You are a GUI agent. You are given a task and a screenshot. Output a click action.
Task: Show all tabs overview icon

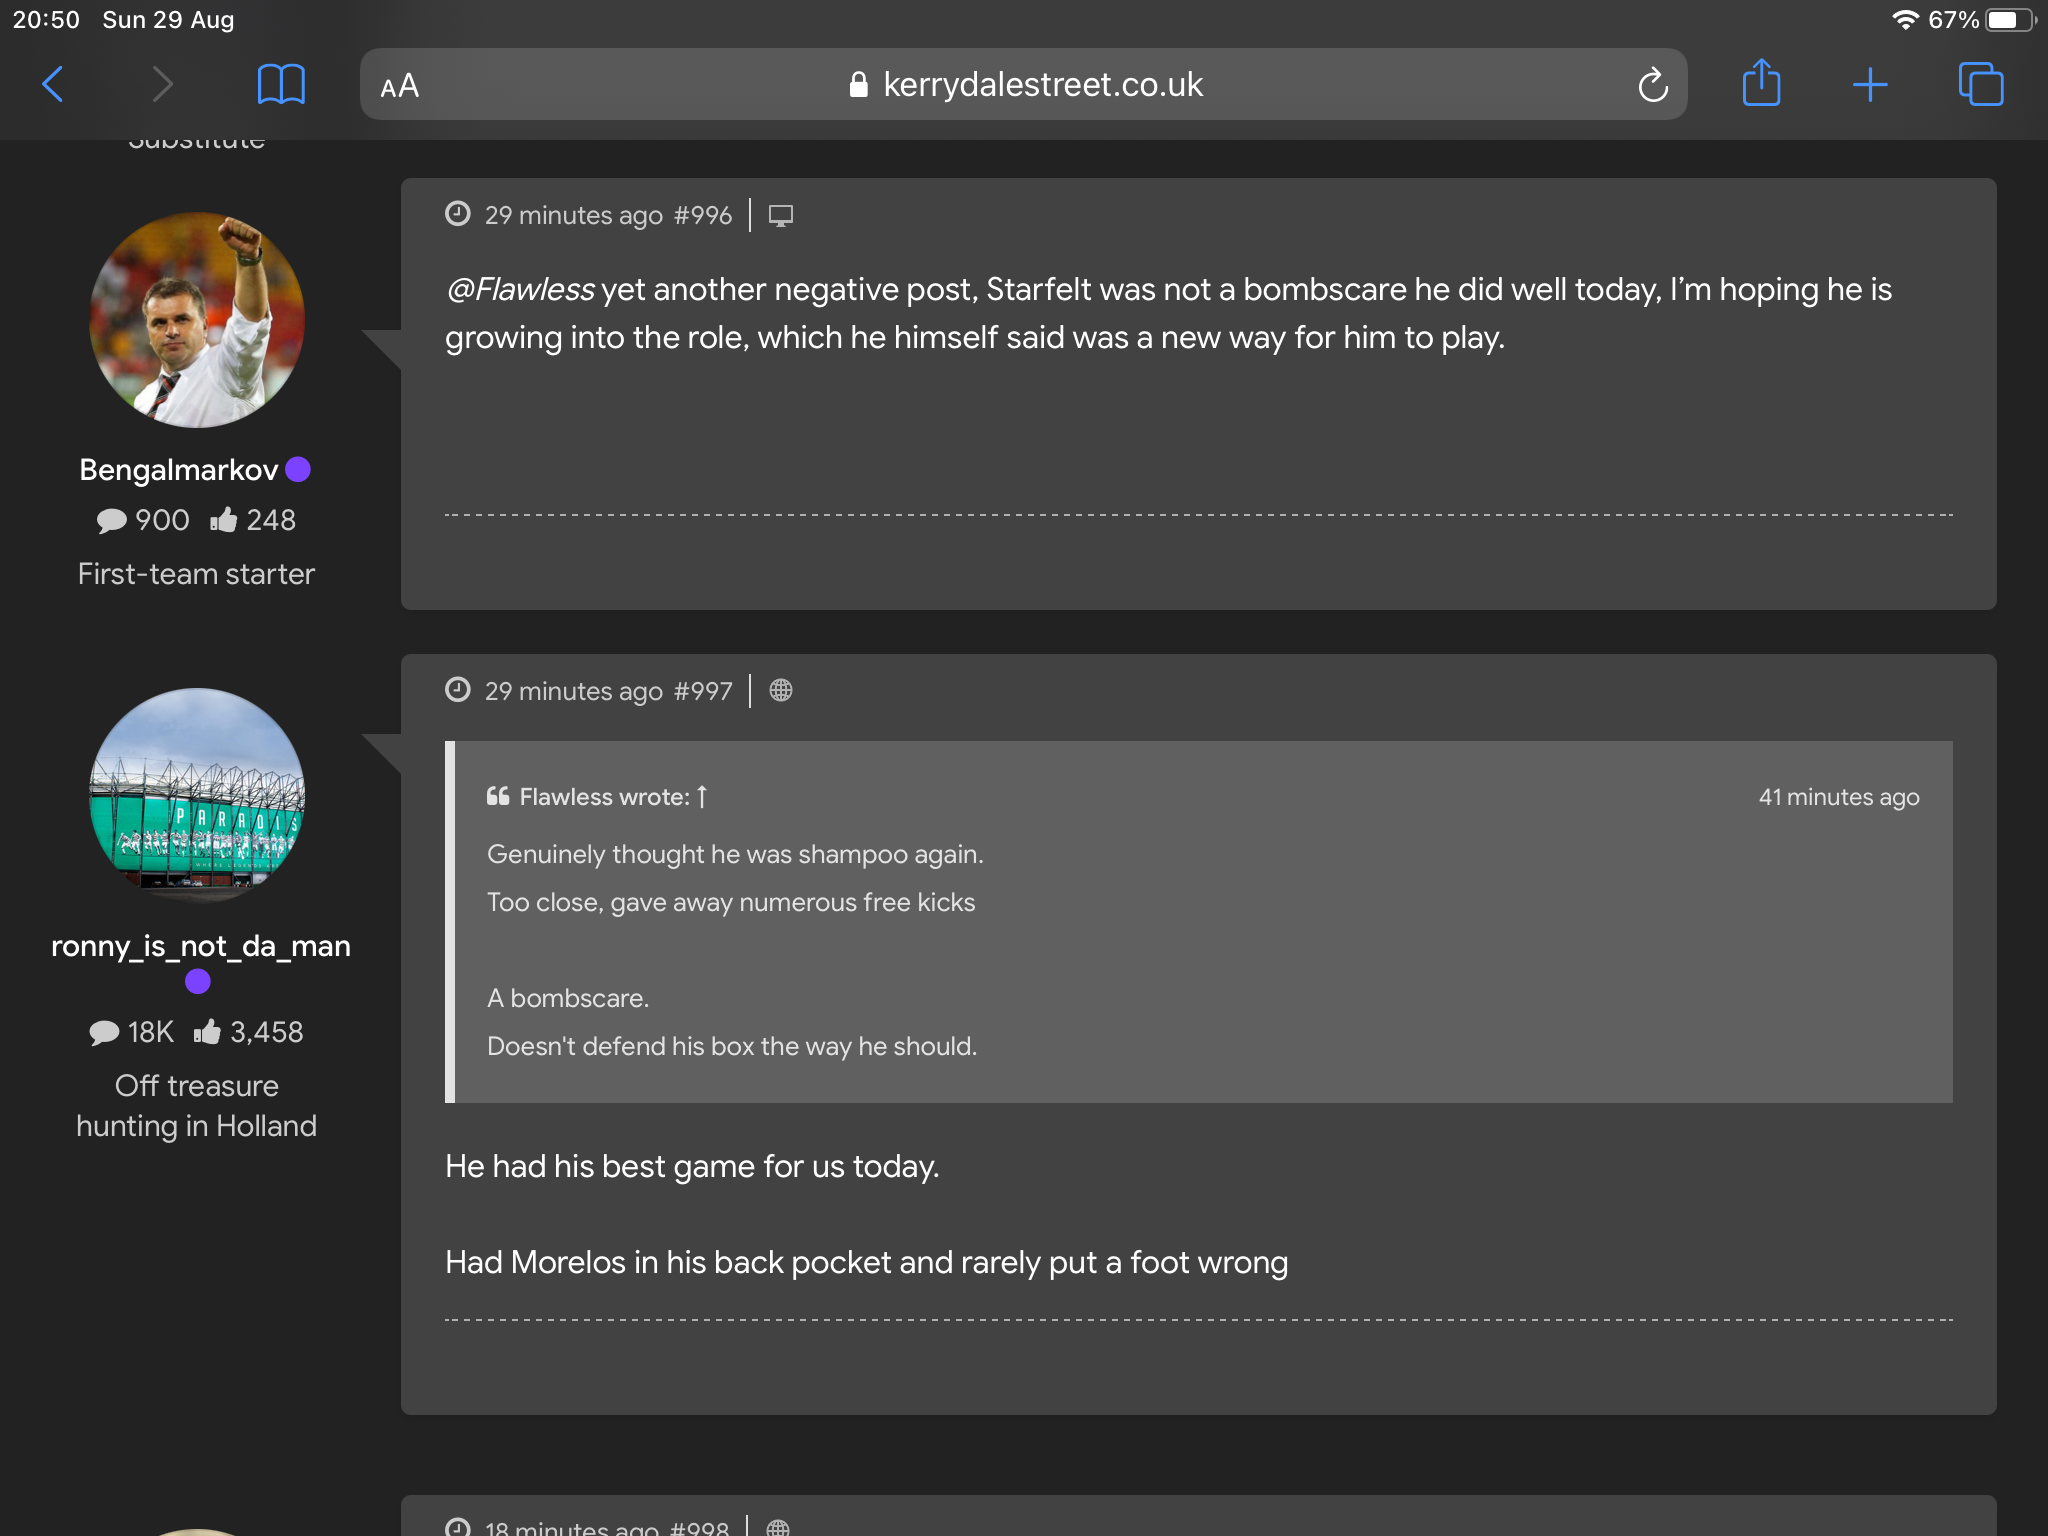point(1980,84)
